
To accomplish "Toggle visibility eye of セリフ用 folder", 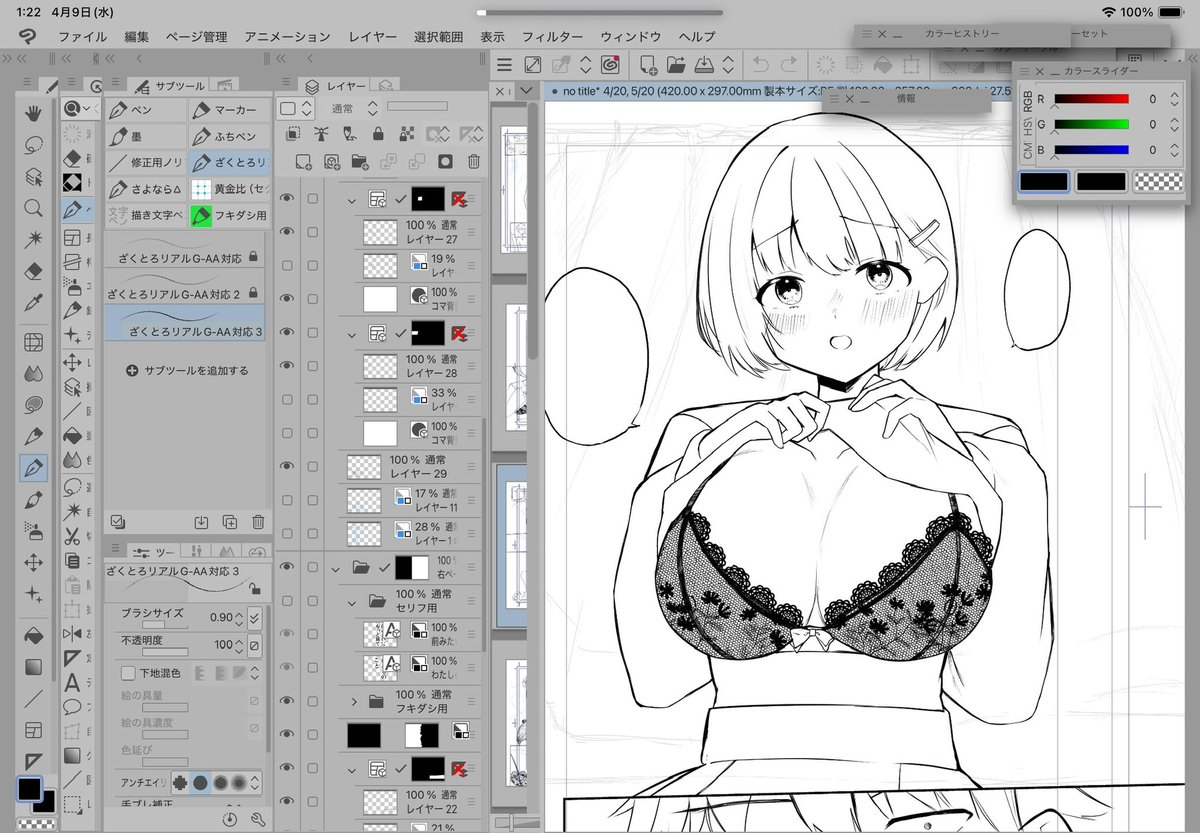I will [x=288, y=600].
